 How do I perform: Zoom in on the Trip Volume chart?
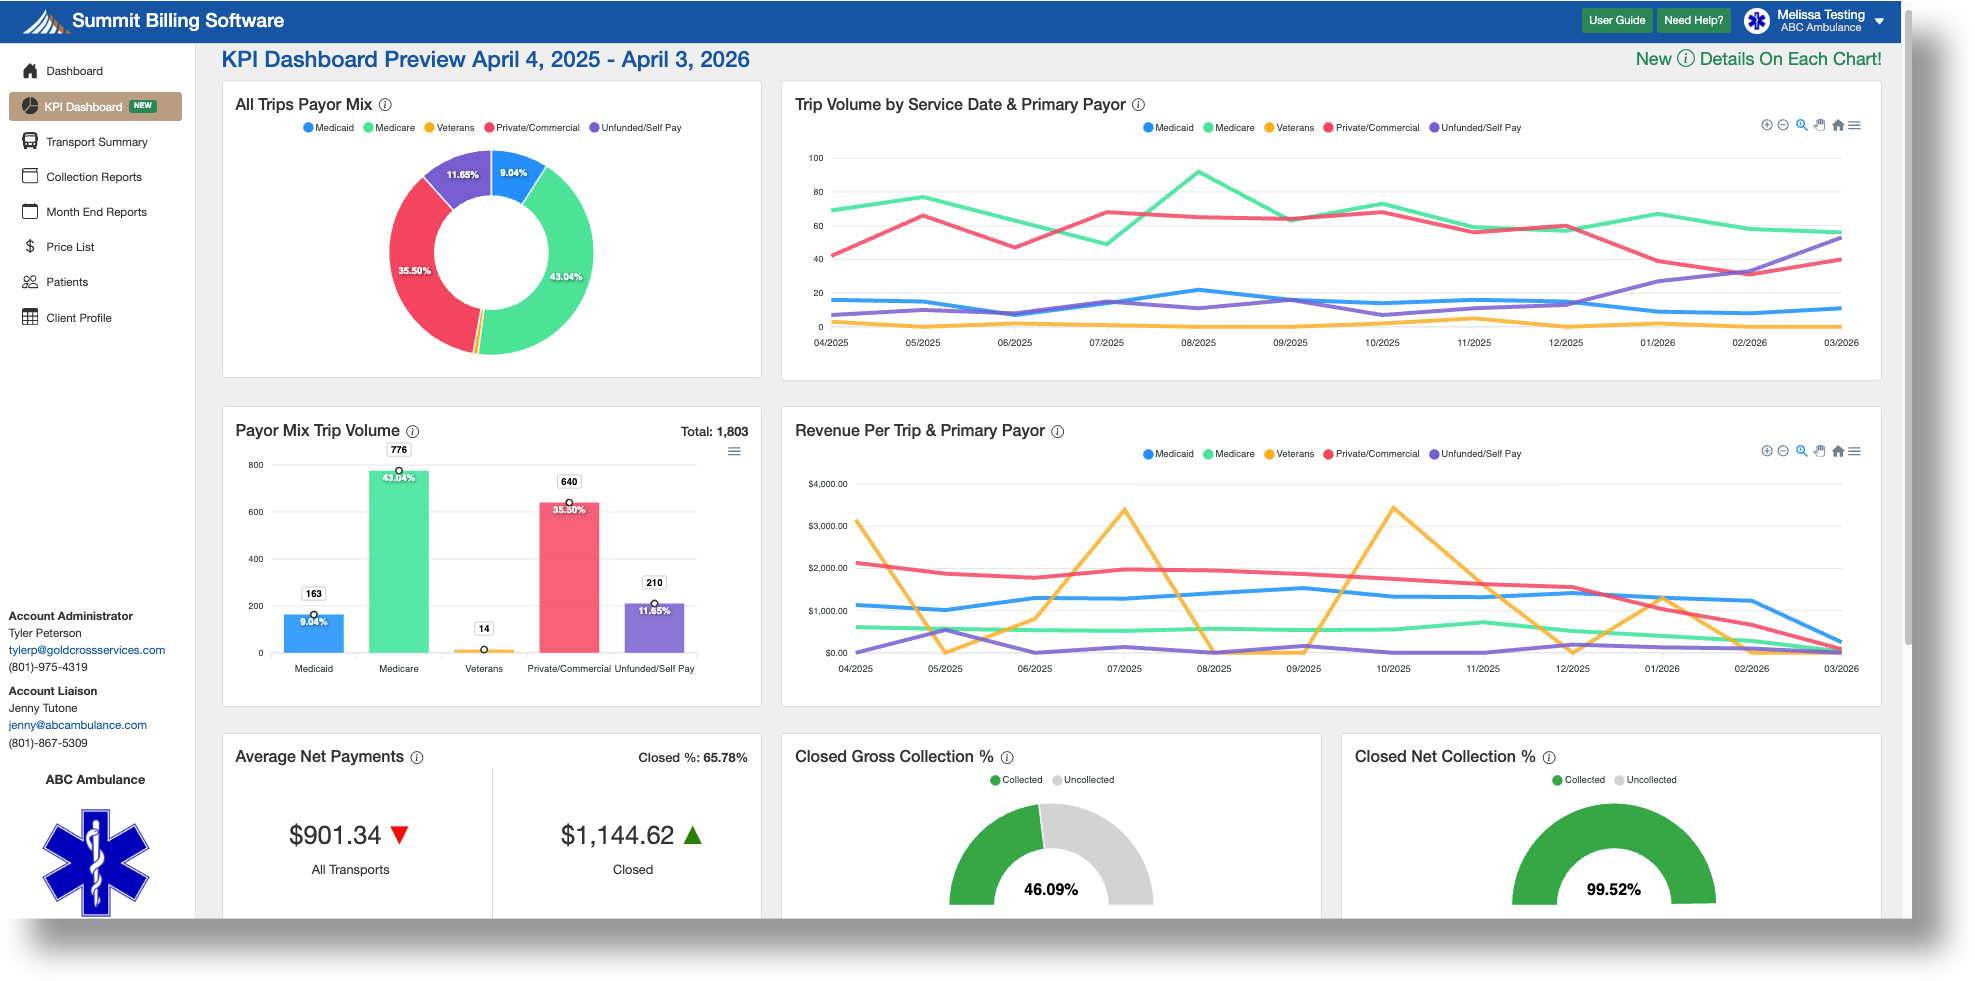(1765, 125)
